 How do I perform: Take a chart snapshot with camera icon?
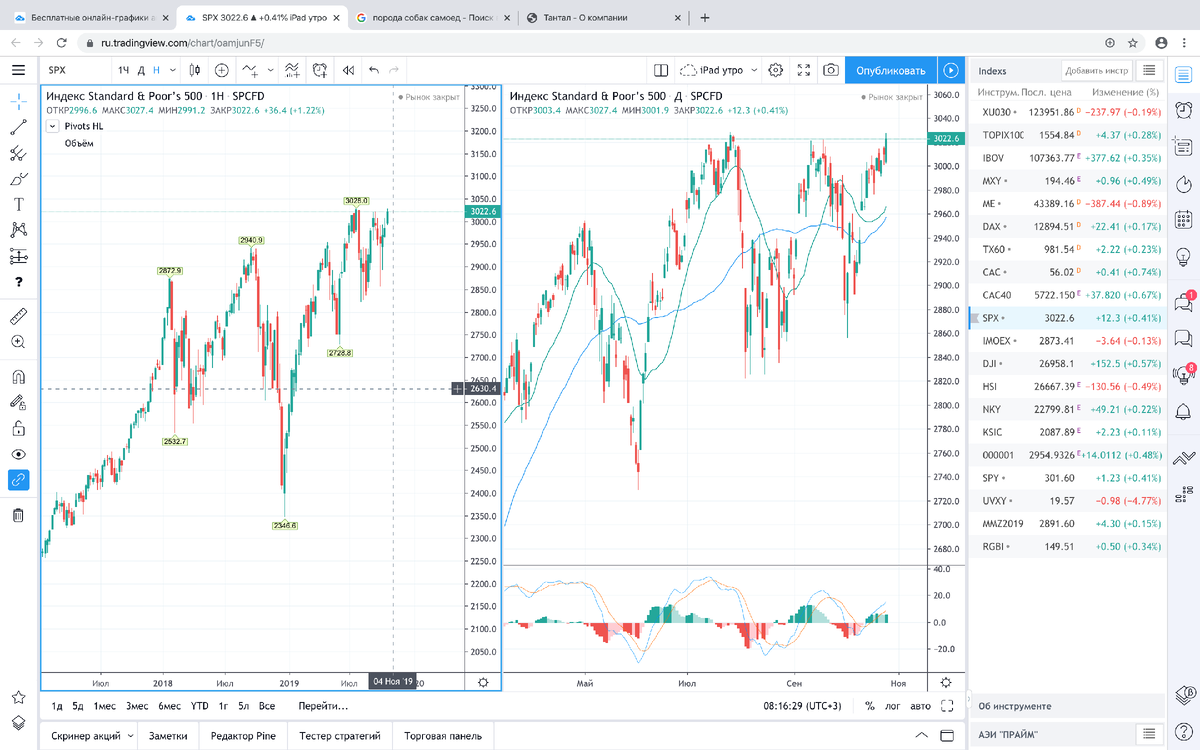[831, 70]
